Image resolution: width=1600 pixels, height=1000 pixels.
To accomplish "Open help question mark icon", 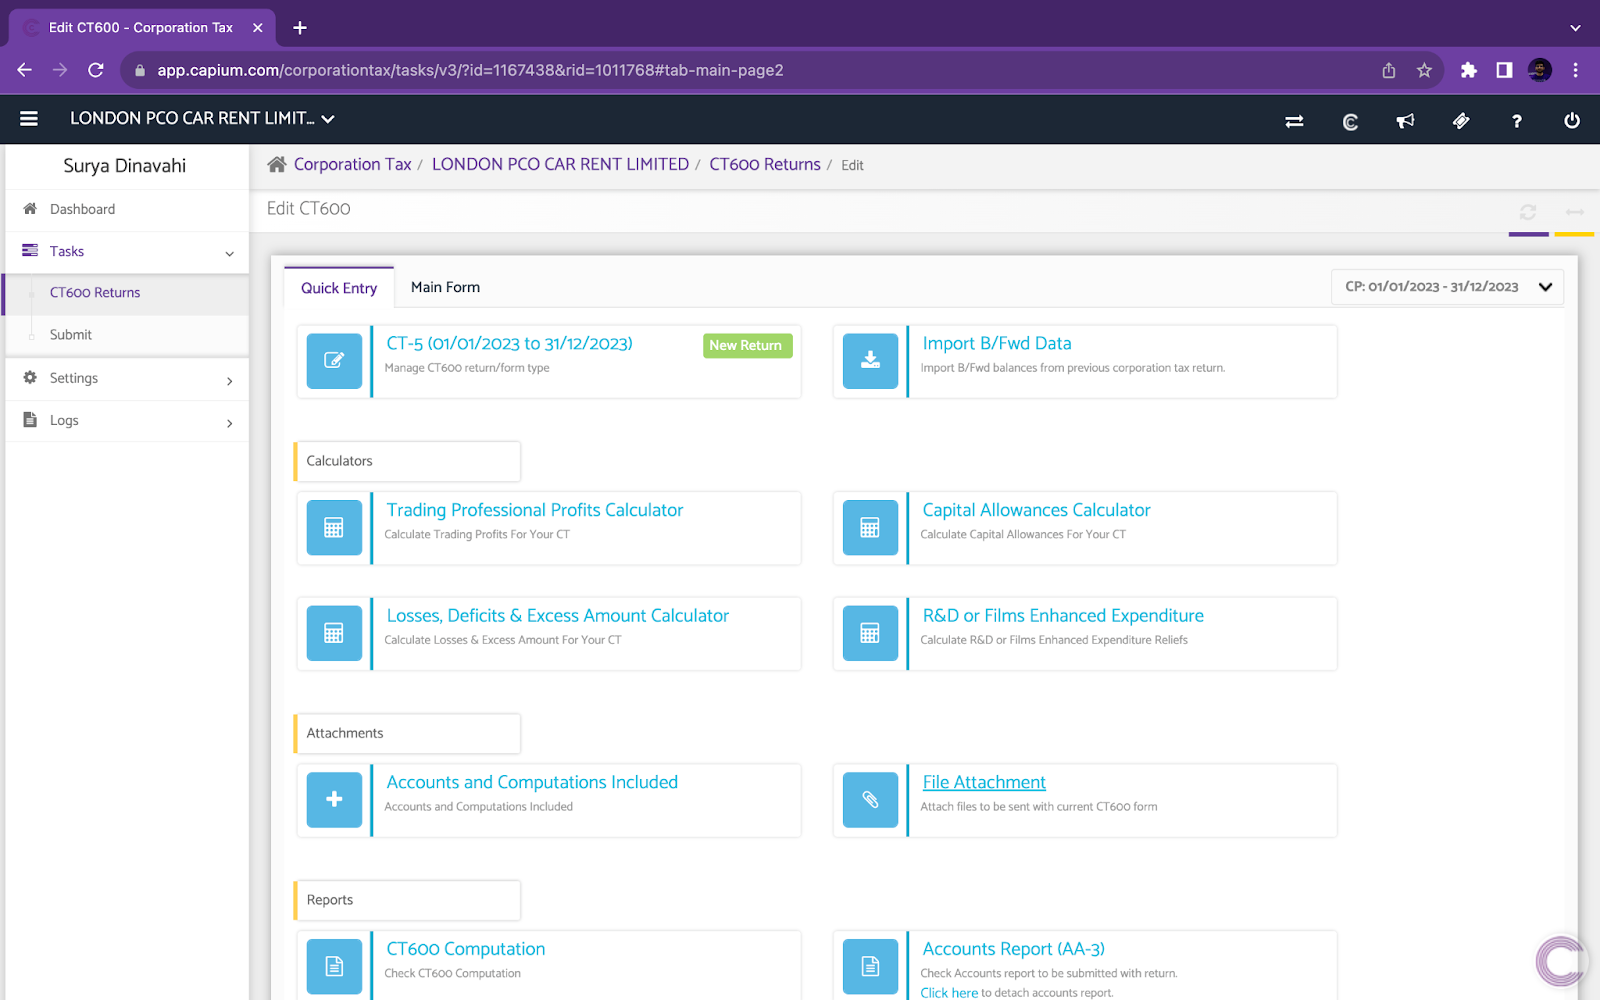I will coord(1517,121).
